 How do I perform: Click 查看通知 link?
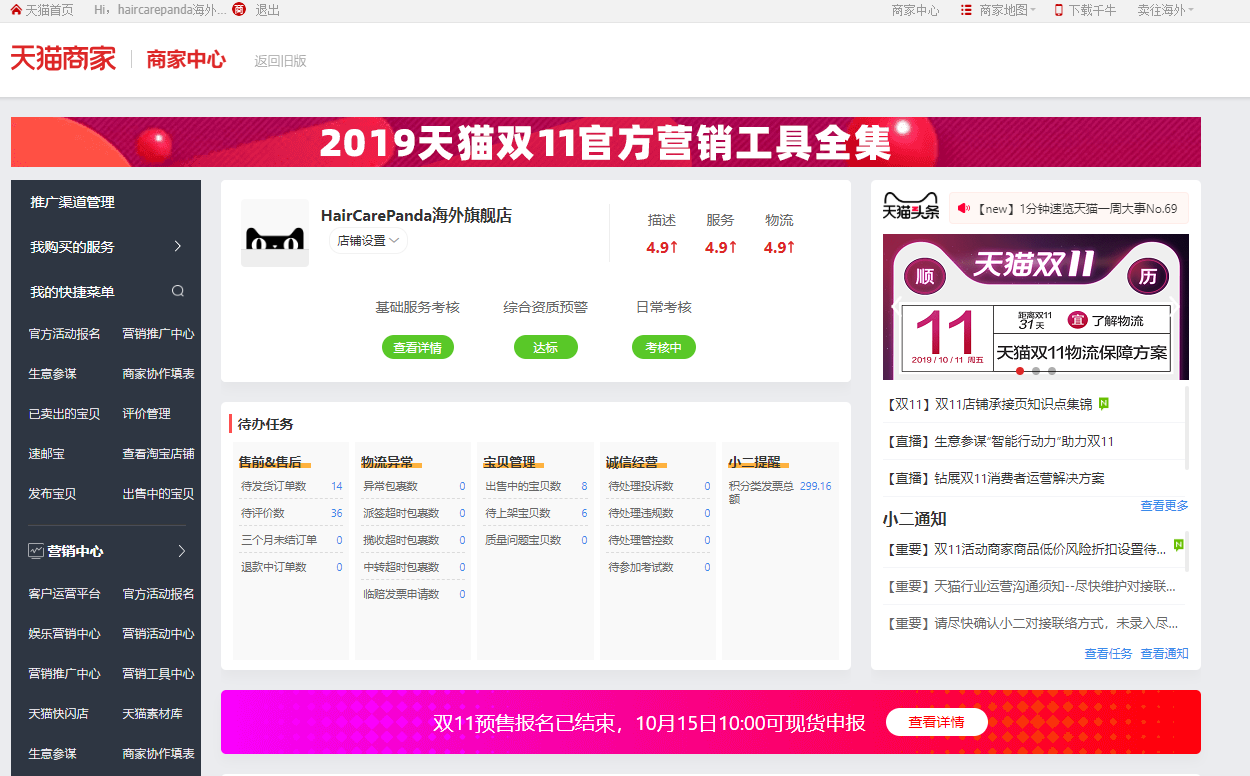(1165, 654)
